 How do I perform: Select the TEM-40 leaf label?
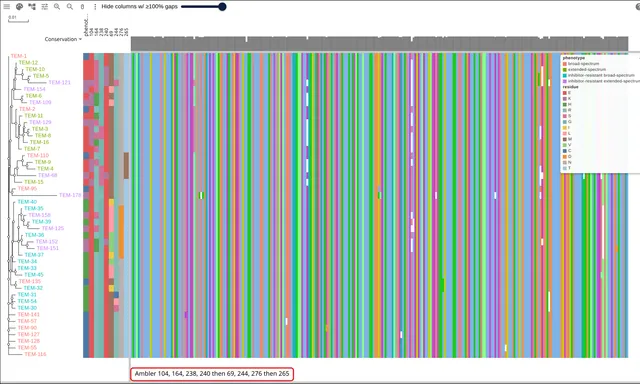coord(27,202)
